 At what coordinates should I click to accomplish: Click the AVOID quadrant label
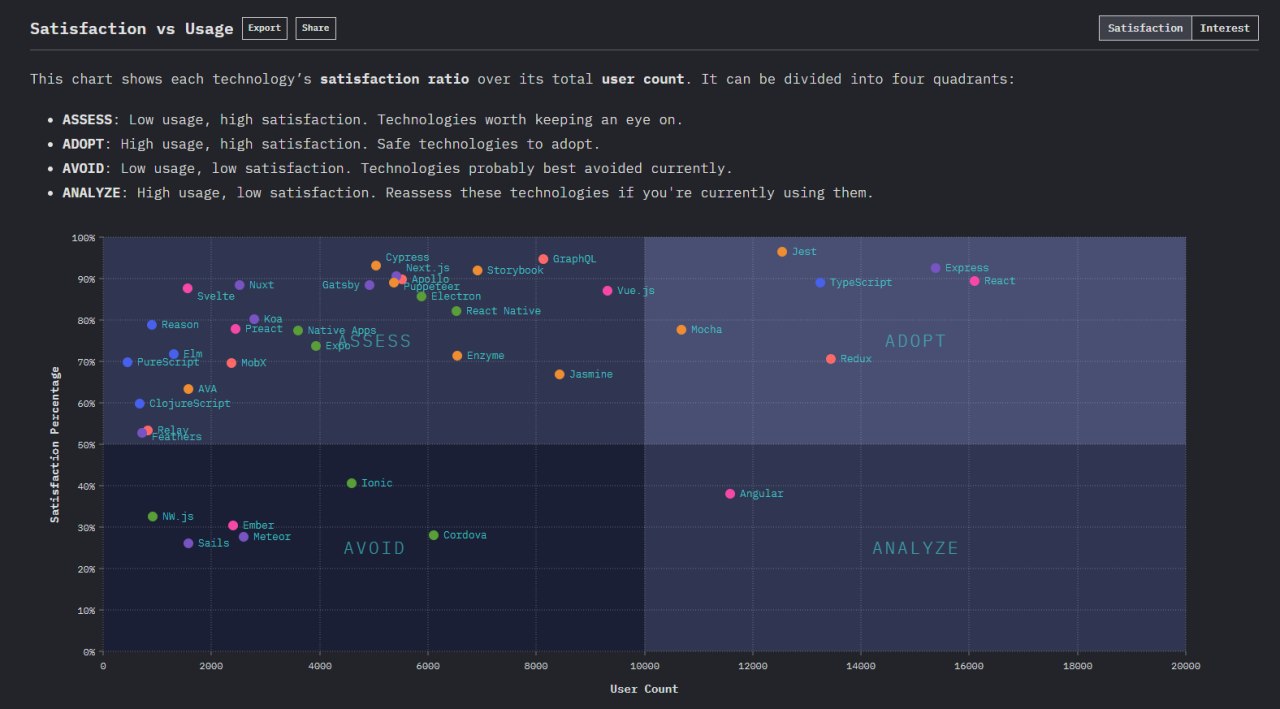pyautogui.click(x=375, y=548)
